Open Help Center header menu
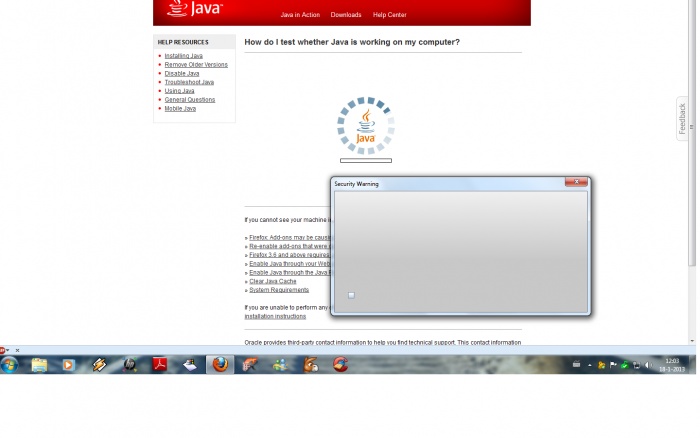Image resolution: width=700 pixels, height=438 pixels. pos(390,15)
